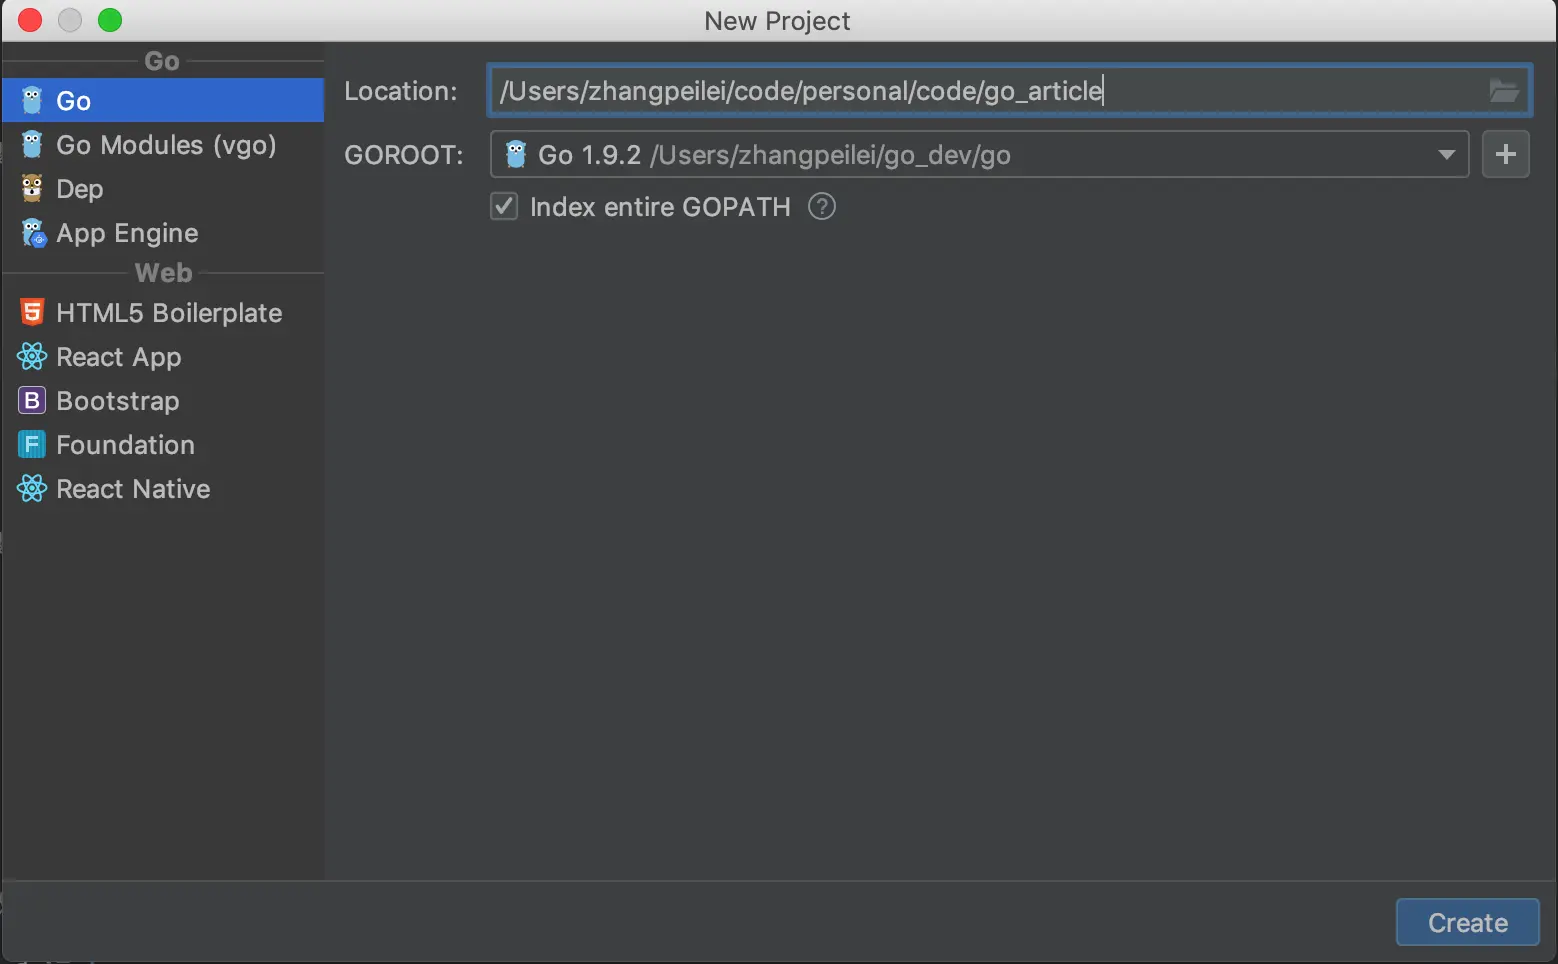Choose the Dep project type
The image size is (1558, 964).
click(x=162, y=189)
